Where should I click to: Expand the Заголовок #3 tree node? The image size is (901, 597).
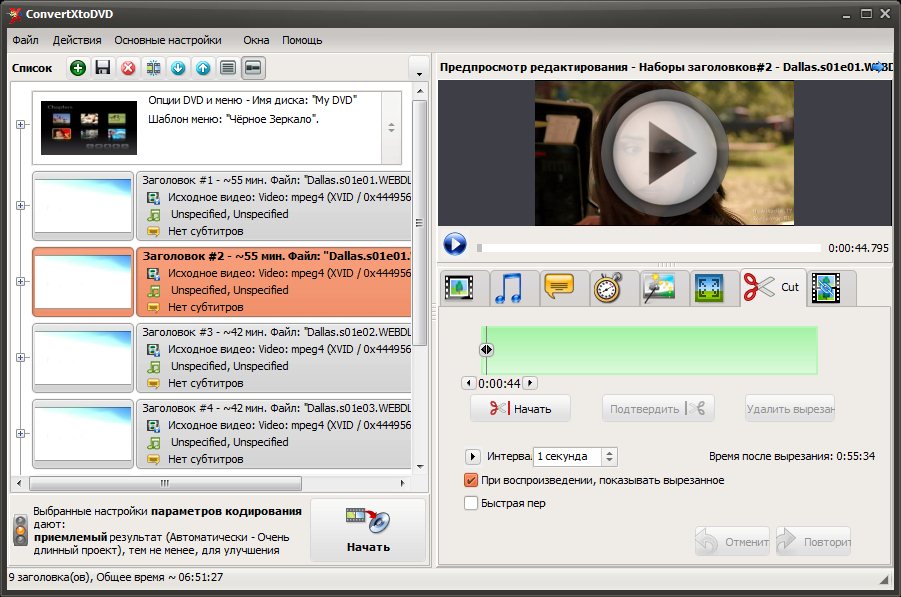21,357
